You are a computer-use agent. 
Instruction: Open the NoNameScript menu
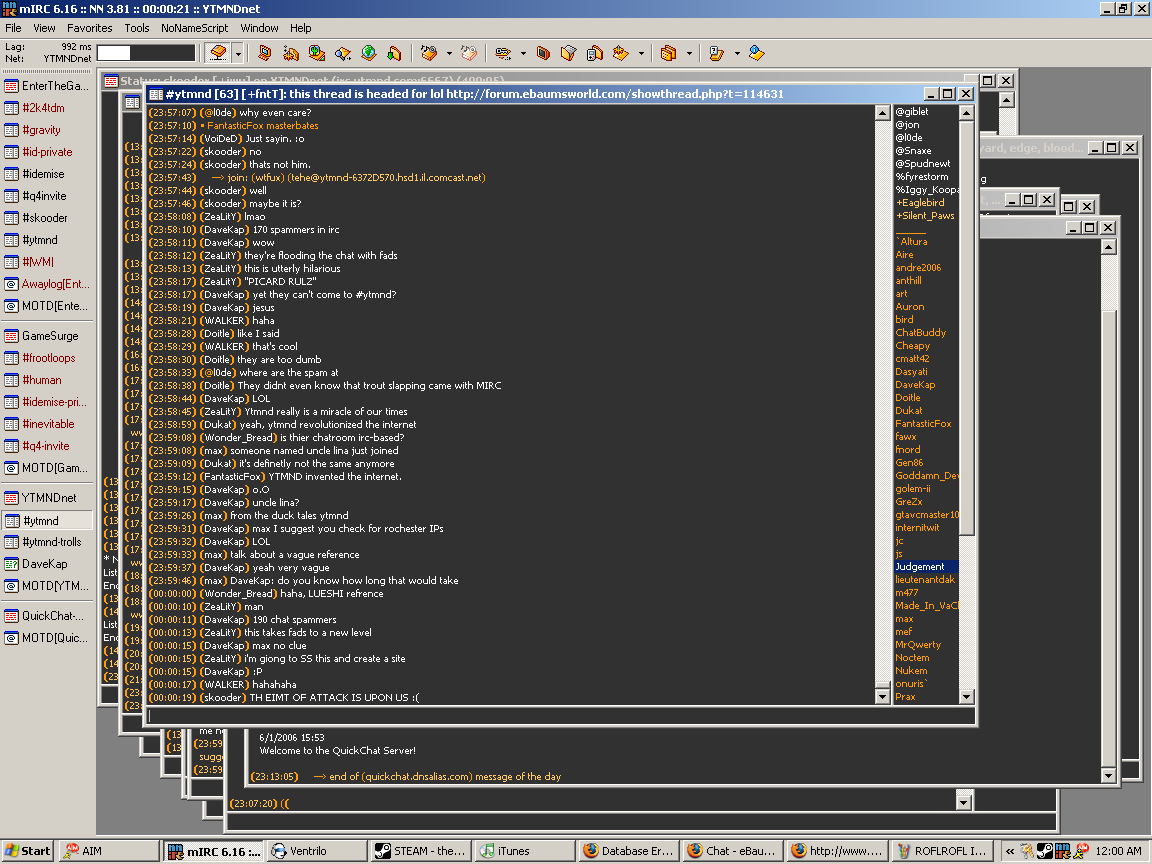pyautogui.click(x=194, y=28)
